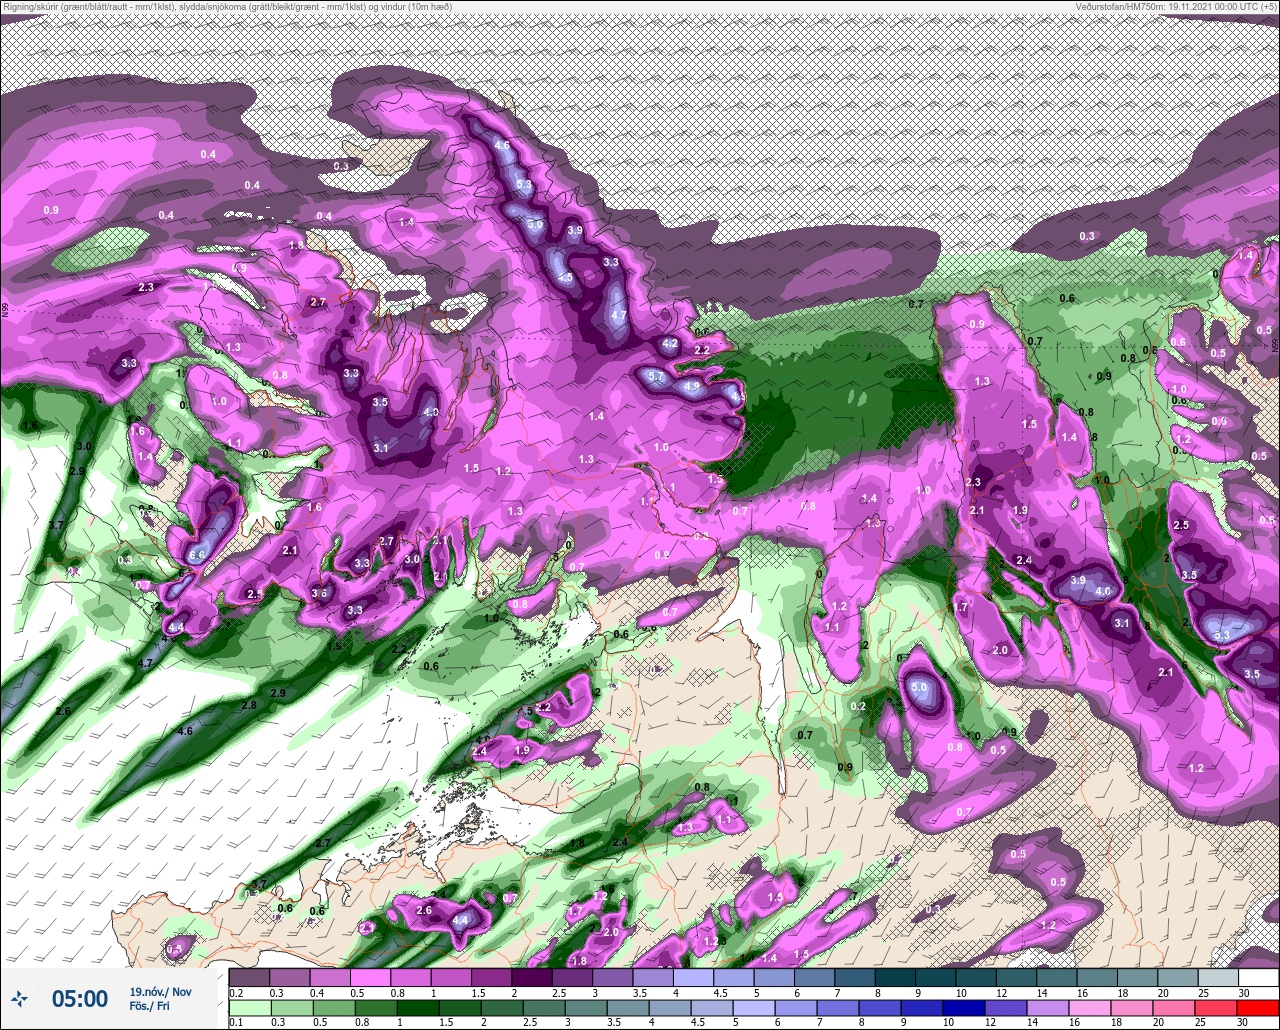
Task: Click the '19.nóv./ Nov' date text
Action: [x=160, y=991]
